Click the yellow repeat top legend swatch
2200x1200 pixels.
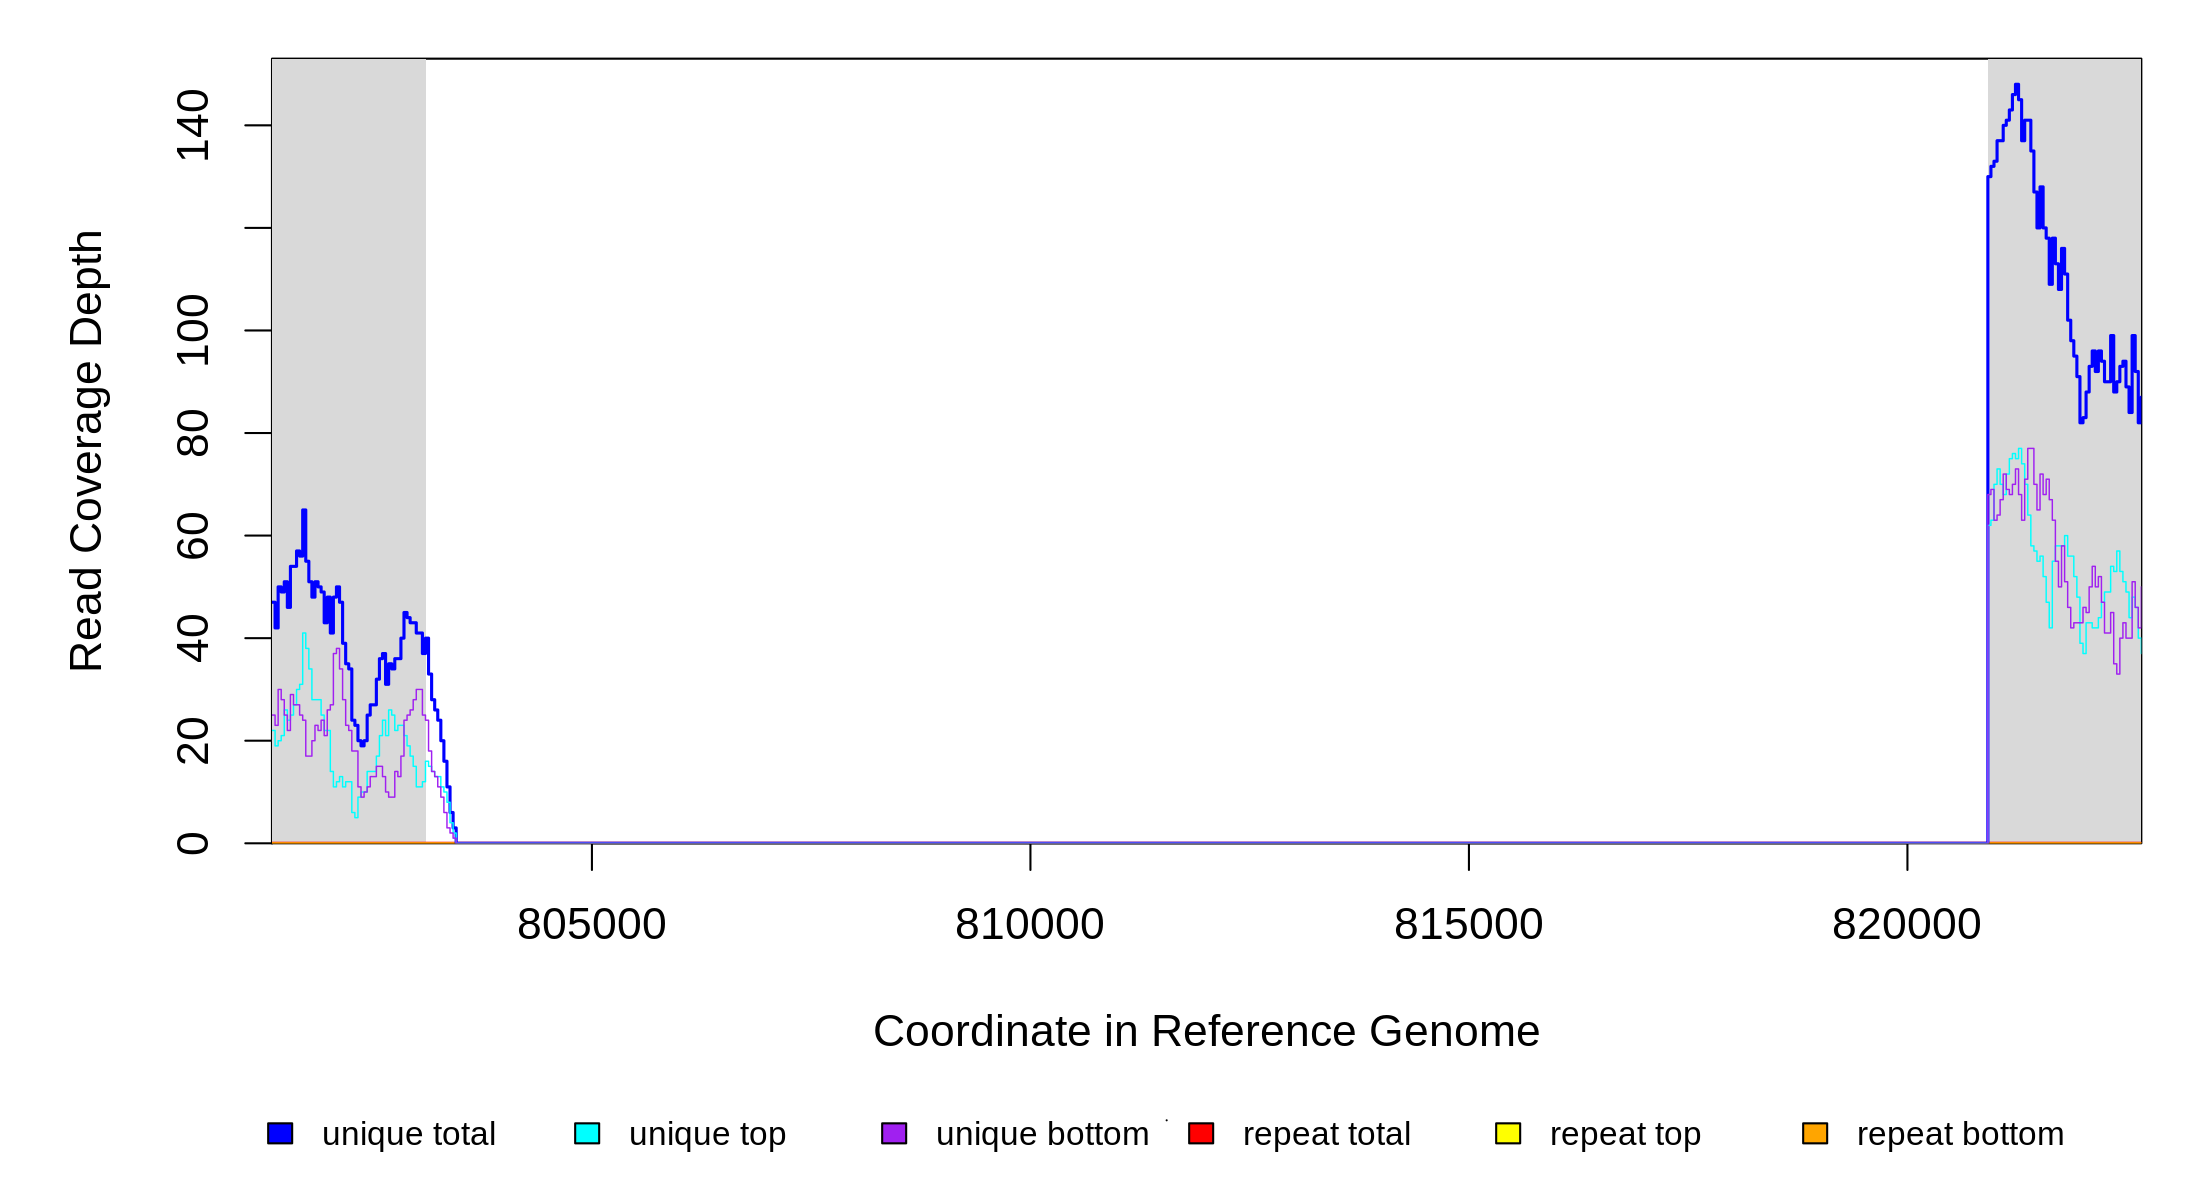click(x=1508, y=1133)
